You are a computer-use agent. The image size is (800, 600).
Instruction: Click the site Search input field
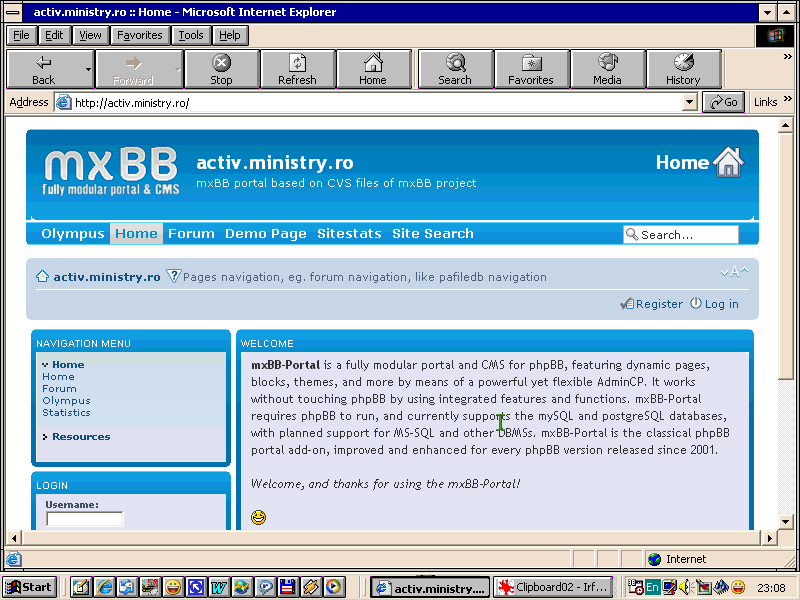click(687, 235)
